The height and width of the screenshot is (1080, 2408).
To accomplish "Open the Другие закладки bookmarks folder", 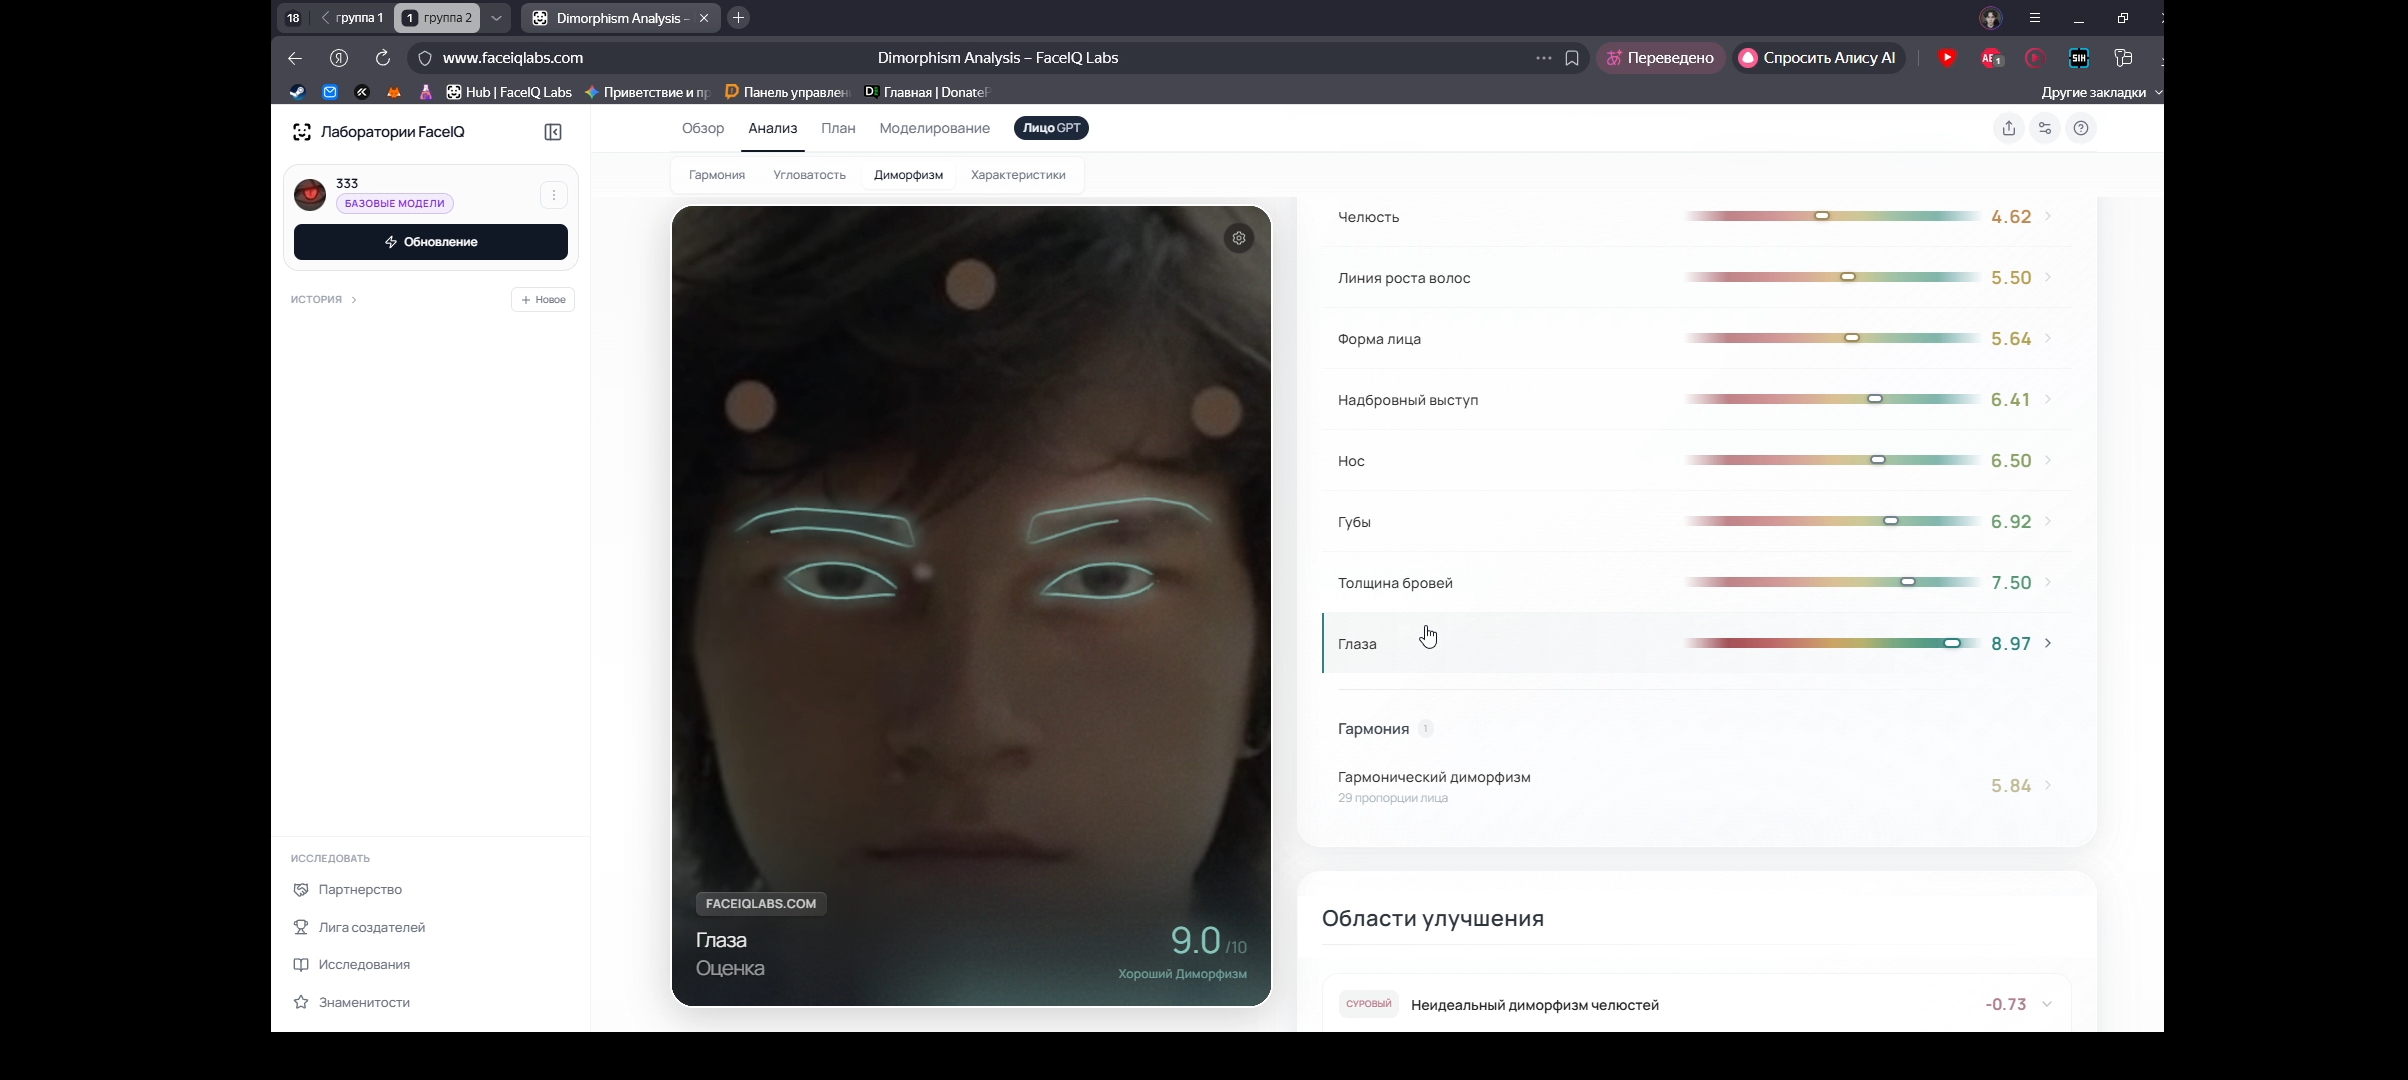I will 2101,92.
